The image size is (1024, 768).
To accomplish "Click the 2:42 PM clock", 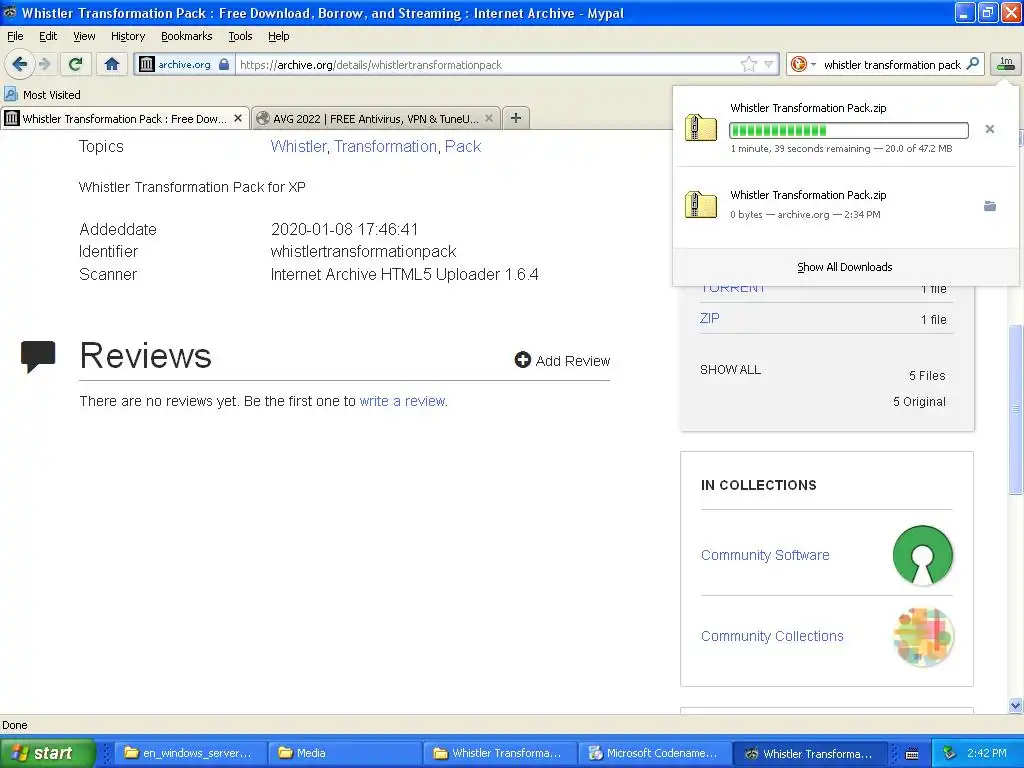I will click(x=987, y=753).
